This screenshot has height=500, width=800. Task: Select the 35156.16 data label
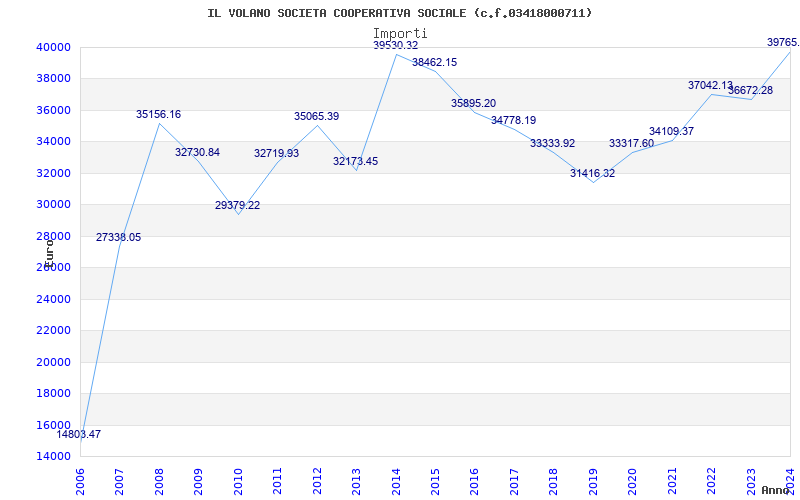pos(158,114)
